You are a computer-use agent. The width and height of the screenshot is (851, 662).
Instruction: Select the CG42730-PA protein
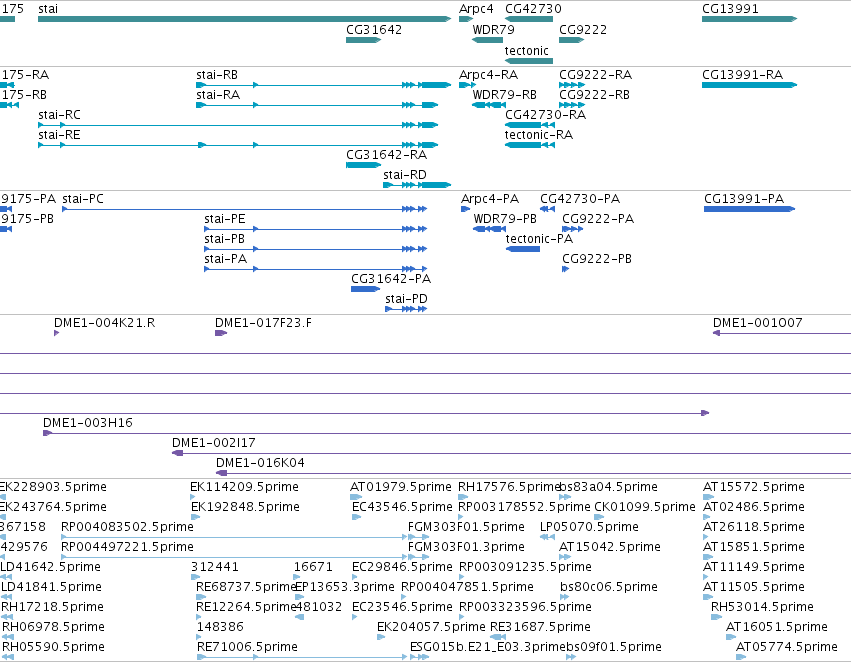(x=548, y=209)
